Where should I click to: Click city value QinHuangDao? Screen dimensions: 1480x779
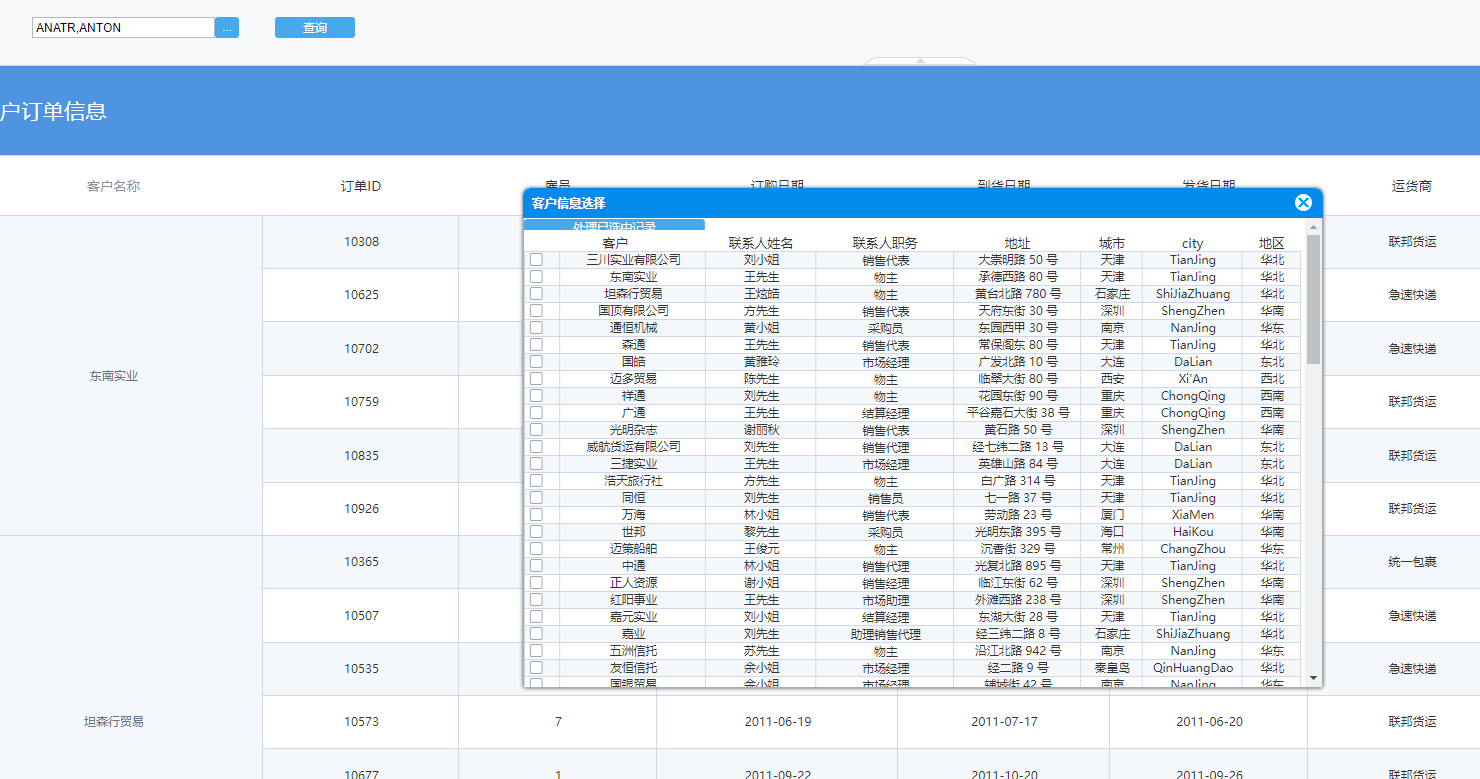pyautogui.click(x=1192, y=668)
